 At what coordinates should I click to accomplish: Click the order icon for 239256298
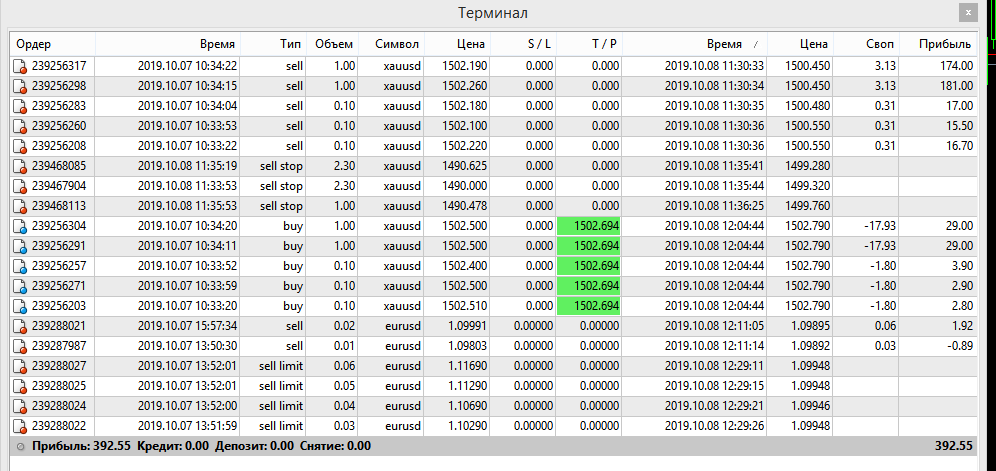20,86
